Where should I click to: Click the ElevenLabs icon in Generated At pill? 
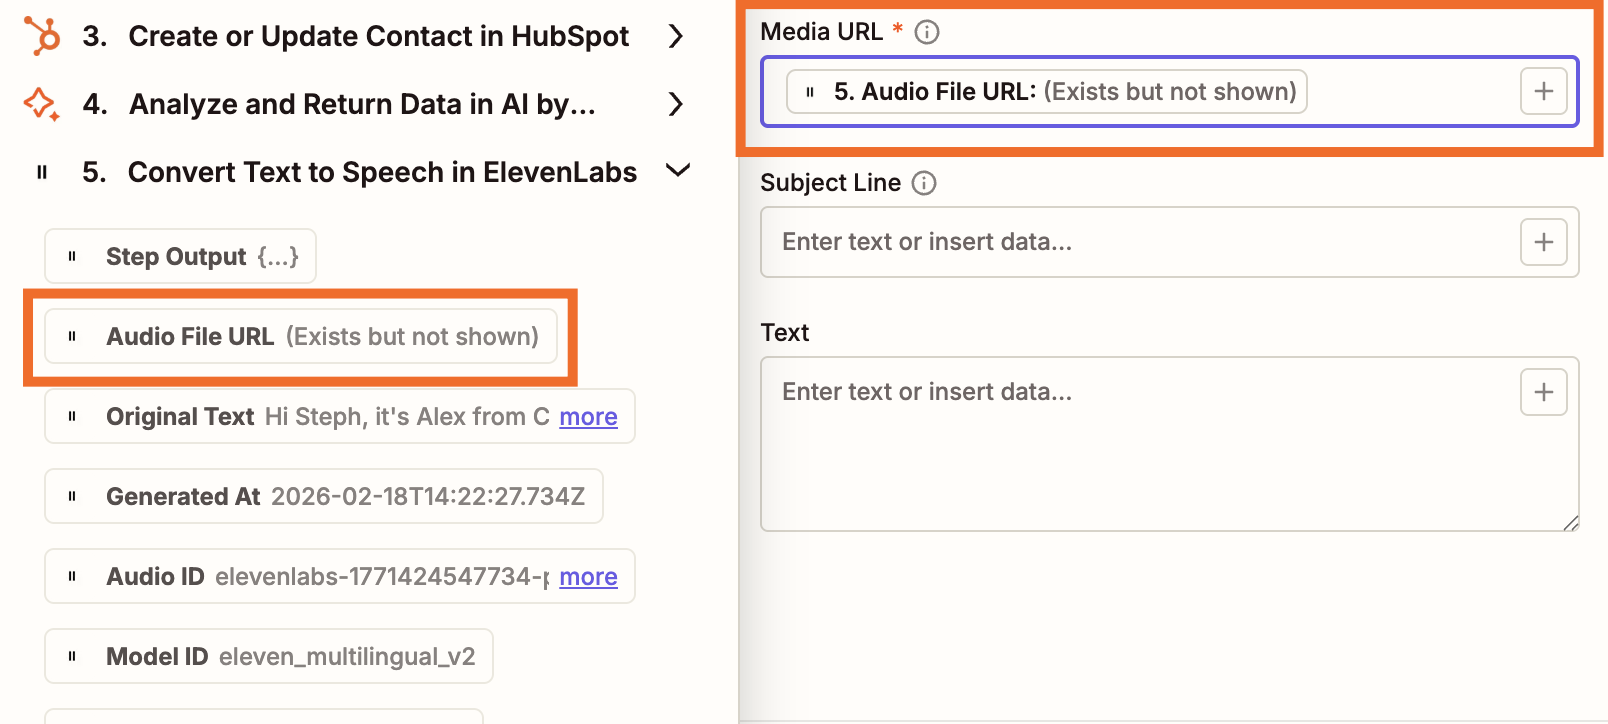click(x=72, y=496)
